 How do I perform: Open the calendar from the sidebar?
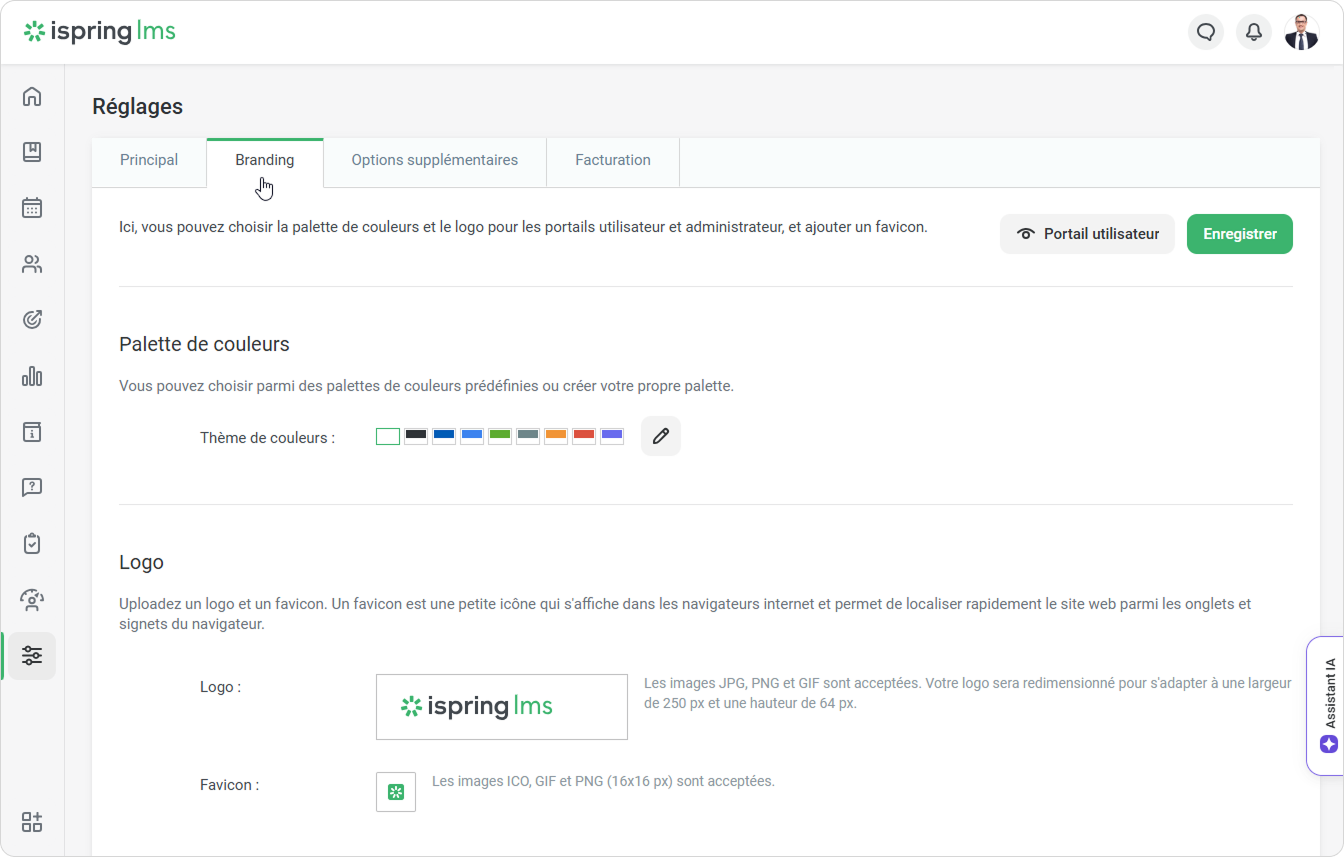[x=32, y=208]
